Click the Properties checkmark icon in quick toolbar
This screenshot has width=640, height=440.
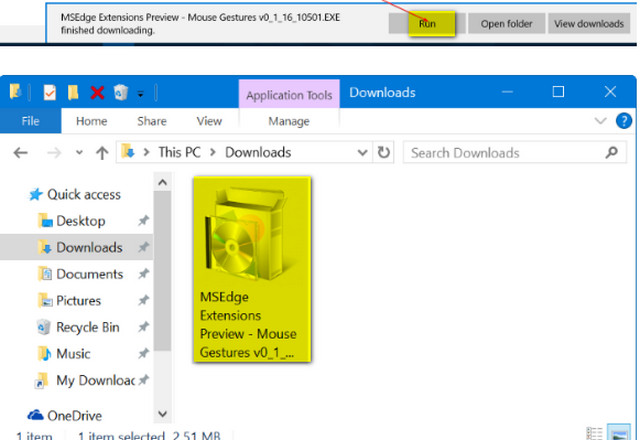[49, 92]
